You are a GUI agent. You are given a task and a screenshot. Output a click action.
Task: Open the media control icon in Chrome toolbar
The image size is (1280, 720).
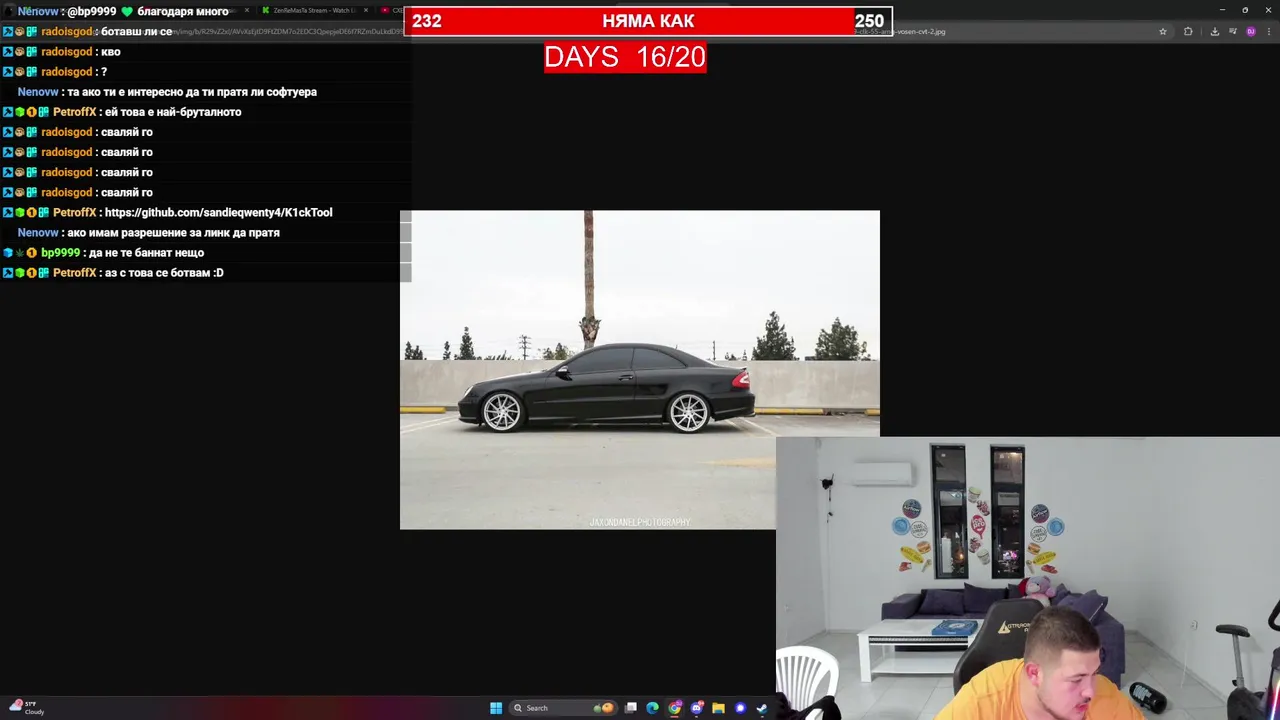click(1232, 31)
